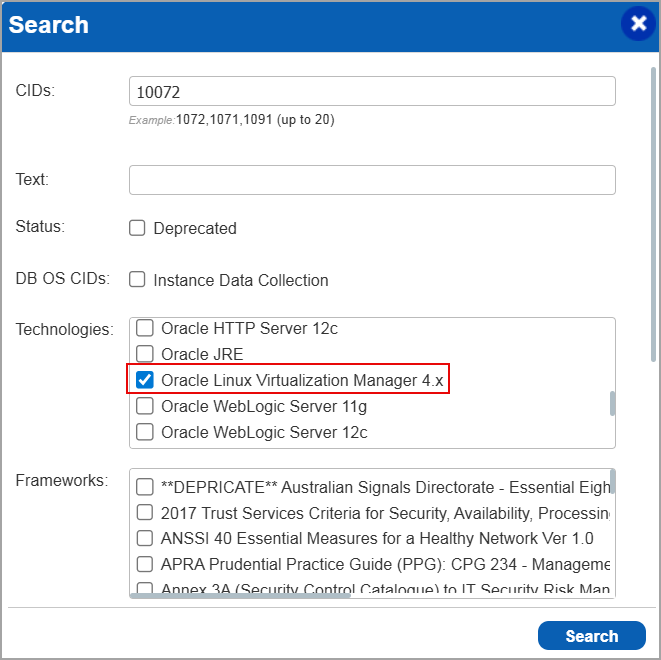Tick the Oracle JRE checkbox
Screen dimensions: 661x660
coord(145,354)
